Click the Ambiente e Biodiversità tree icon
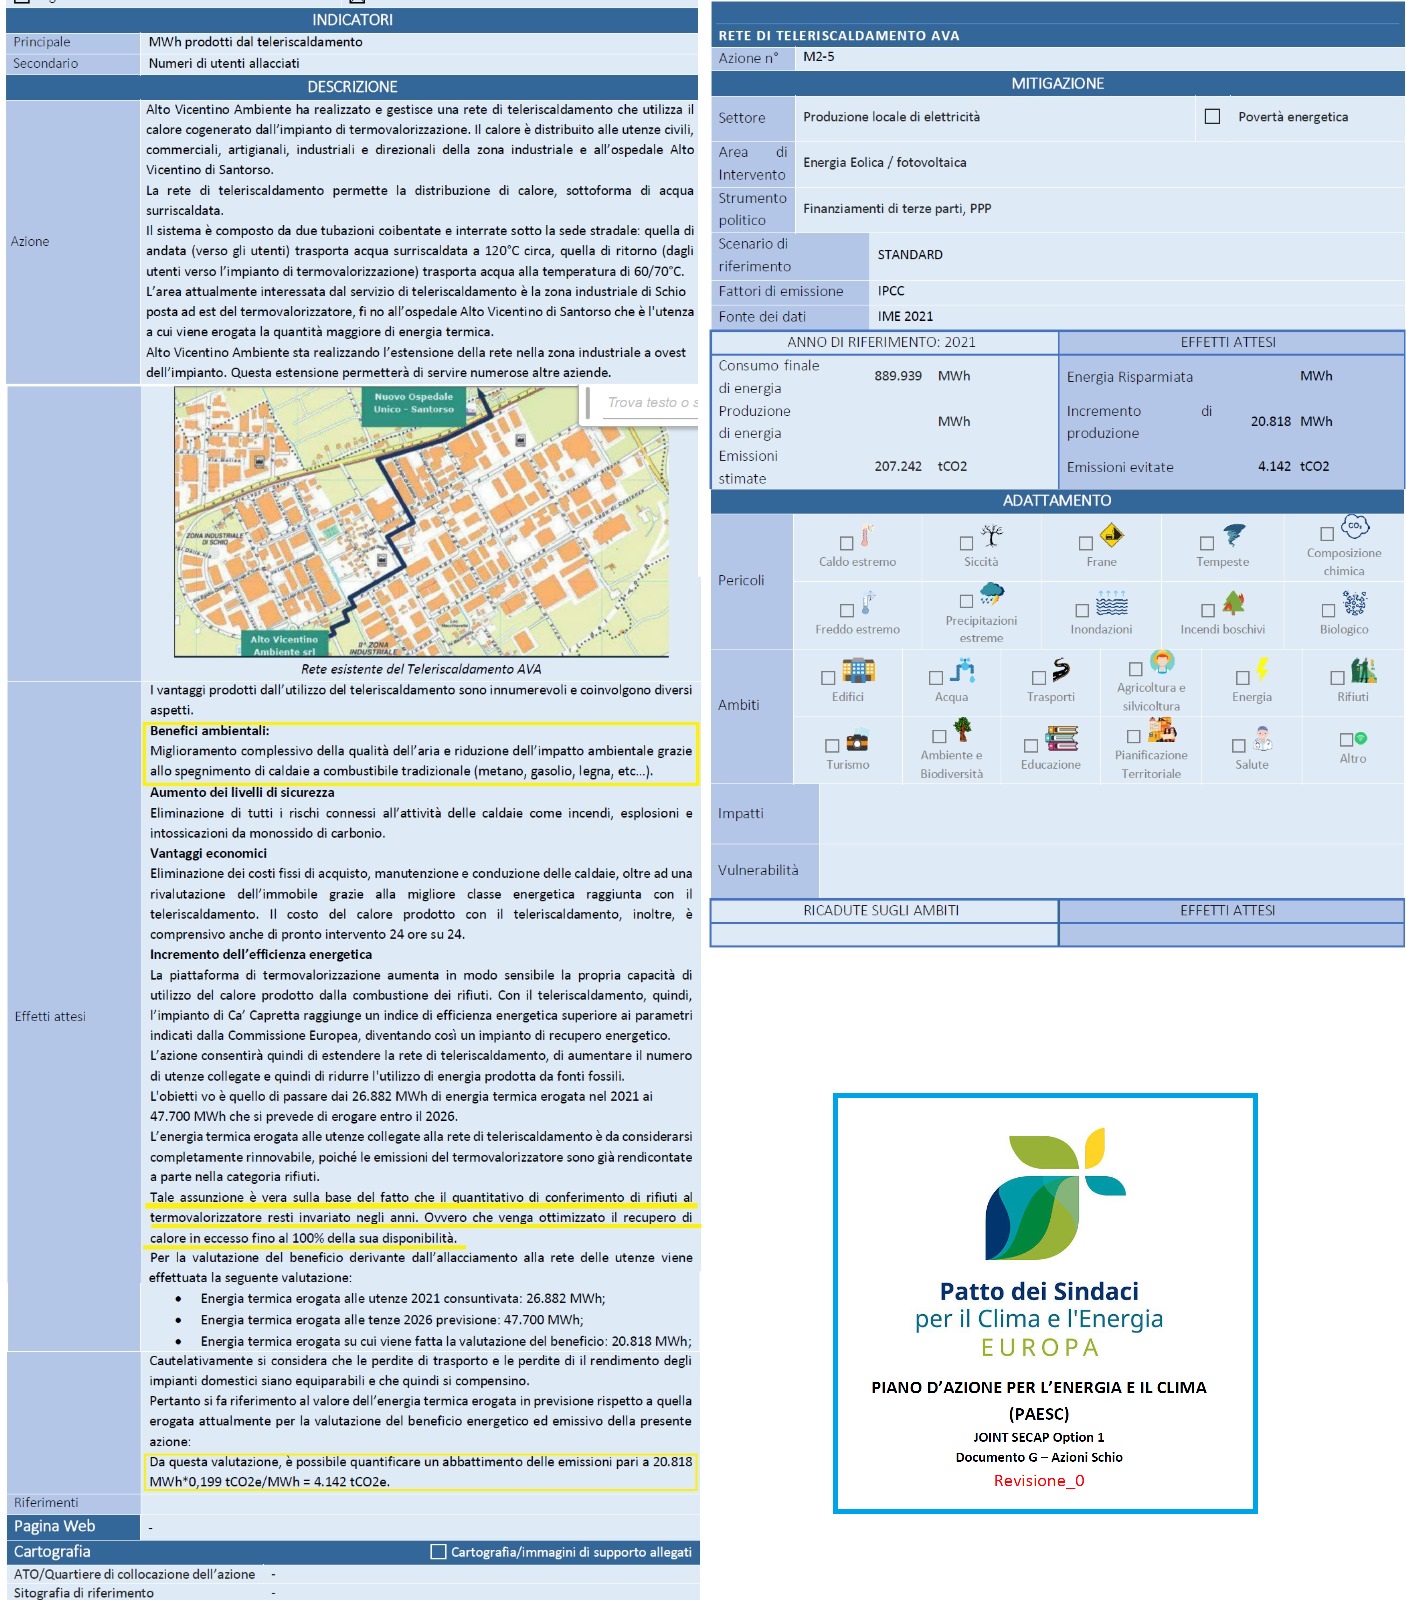The height and width of the screenshot is (1600, 1406). [x=962, y=729]
